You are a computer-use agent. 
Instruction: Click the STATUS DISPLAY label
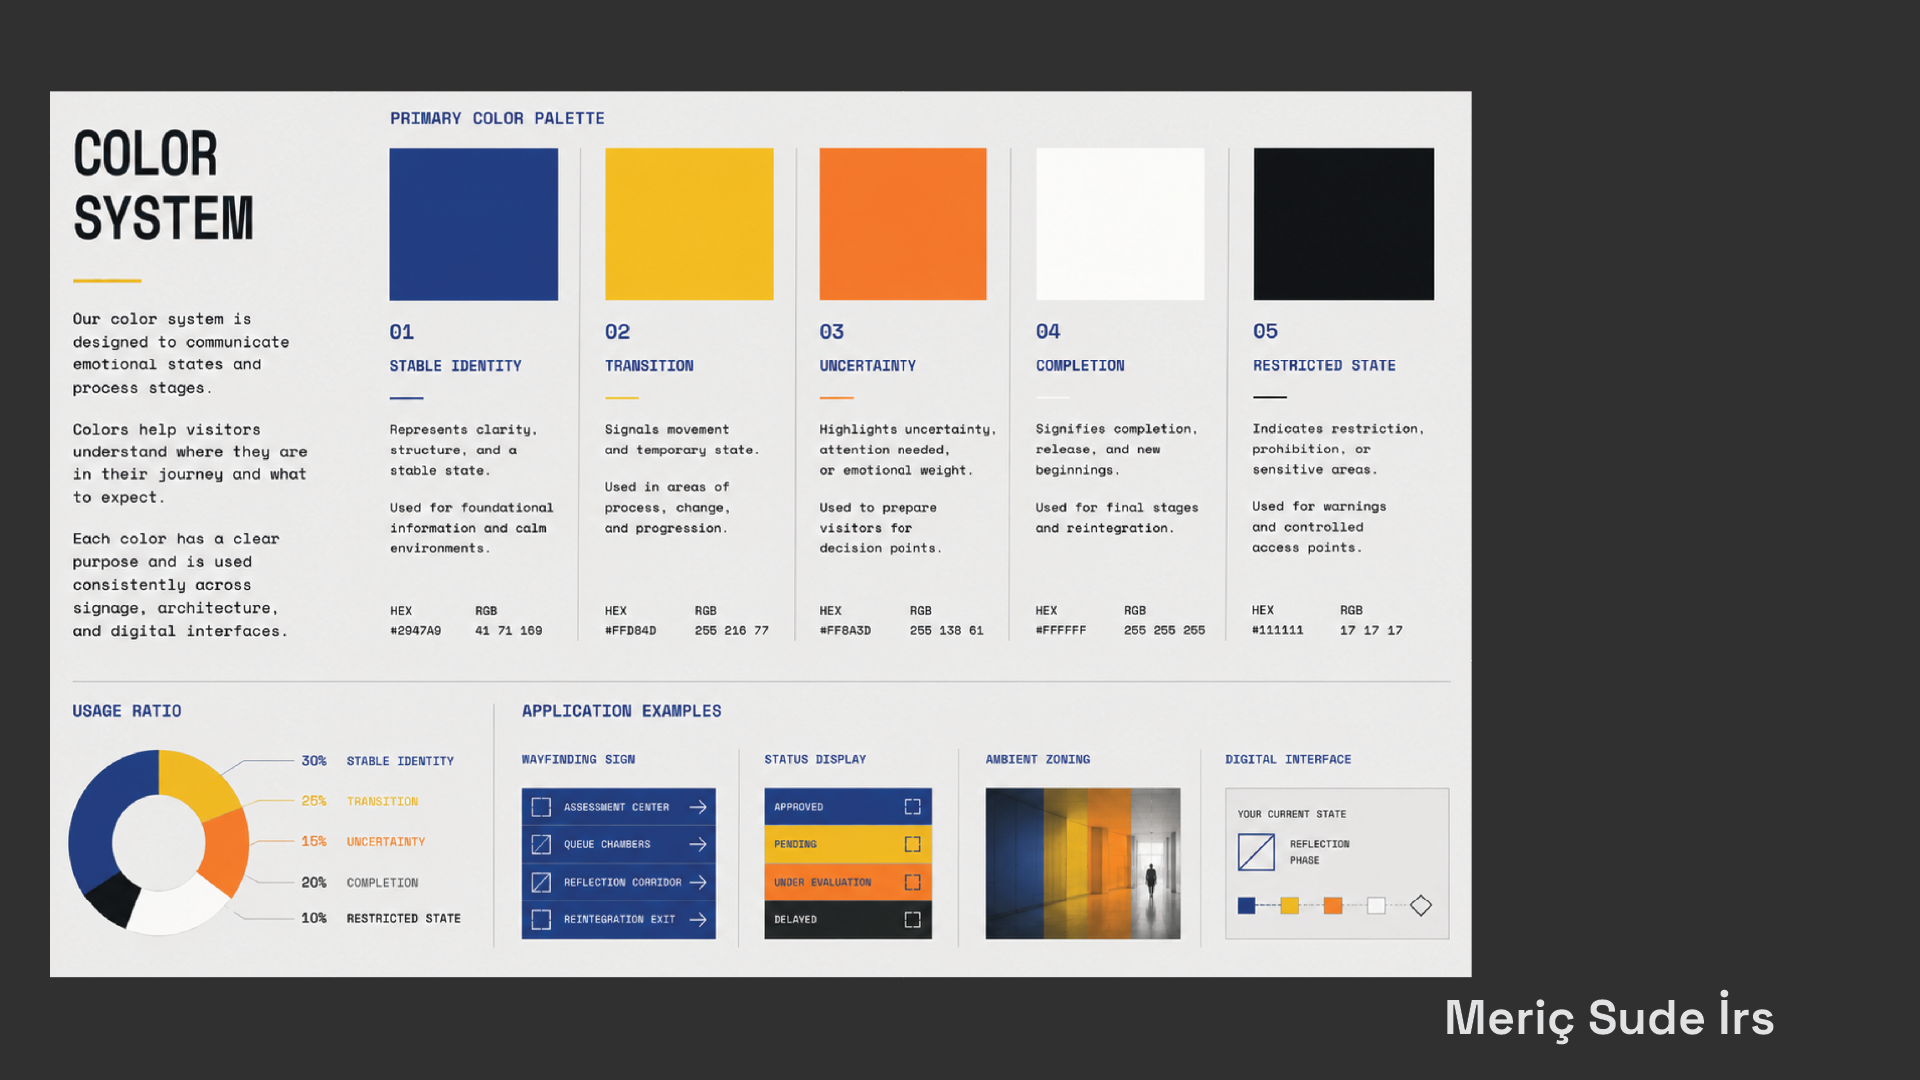(815, 760)
